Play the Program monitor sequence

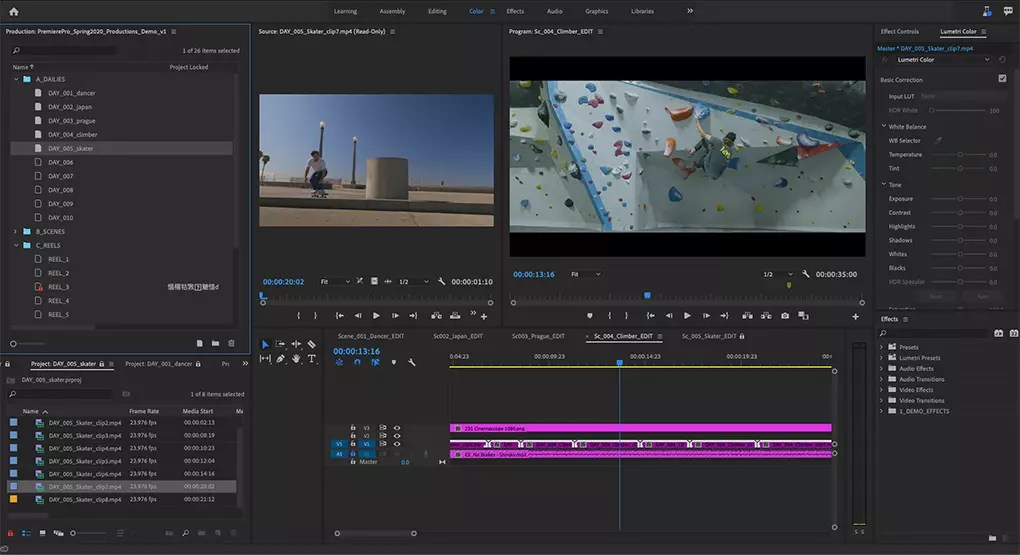[x=687, y=316]
